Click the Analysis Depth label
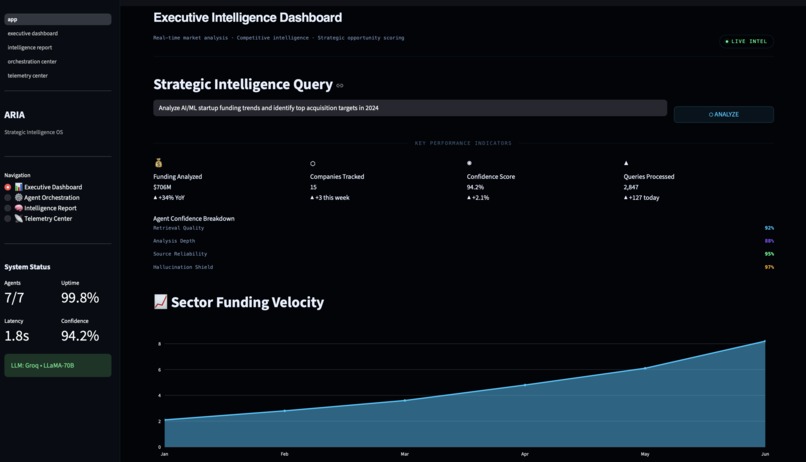 pos(174,241)
